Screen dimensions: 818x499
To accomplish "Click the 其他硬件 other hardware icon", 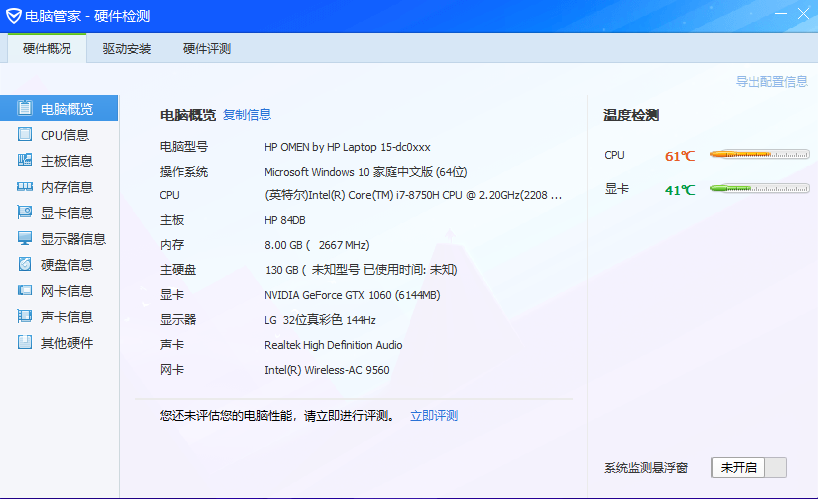I will coord(25,343).
